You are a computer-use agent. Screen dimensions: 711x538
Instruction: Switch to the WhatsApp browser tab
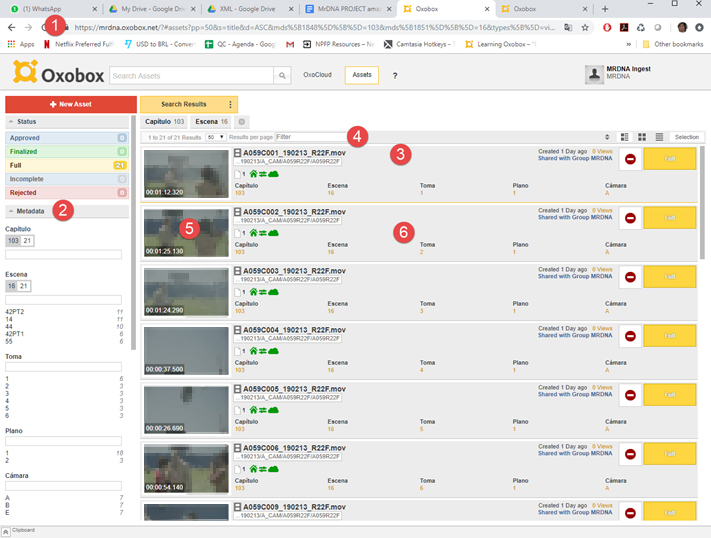54,9
